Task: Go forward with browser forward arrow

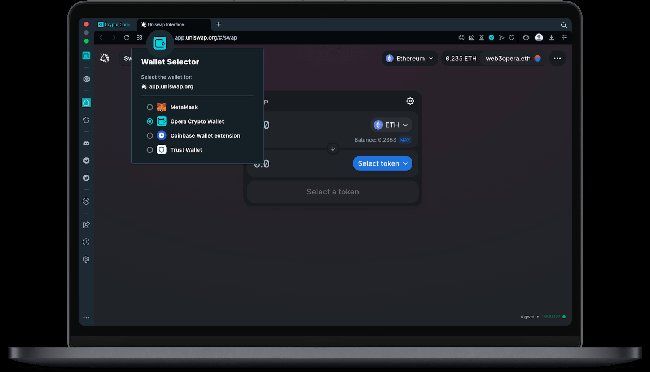Action: 113,38
